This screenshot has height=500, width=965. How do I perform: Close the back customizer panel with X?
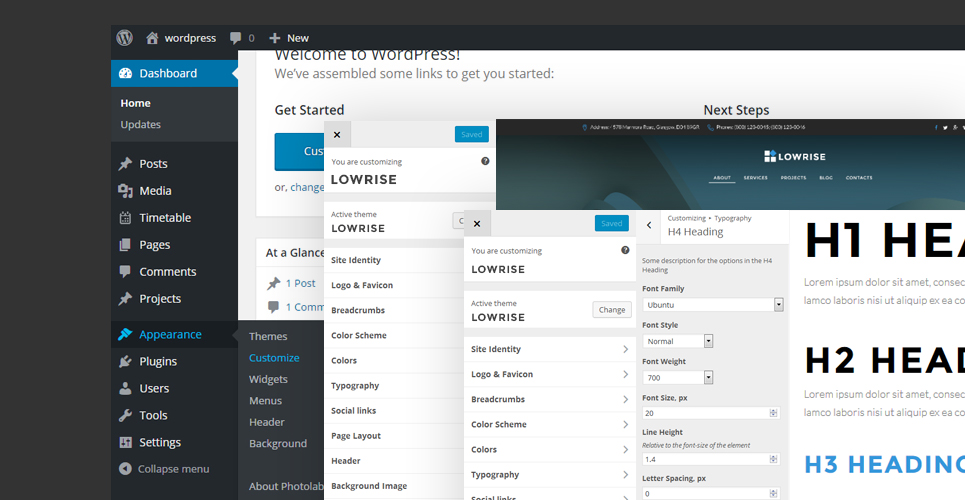(x=337, y=135)
